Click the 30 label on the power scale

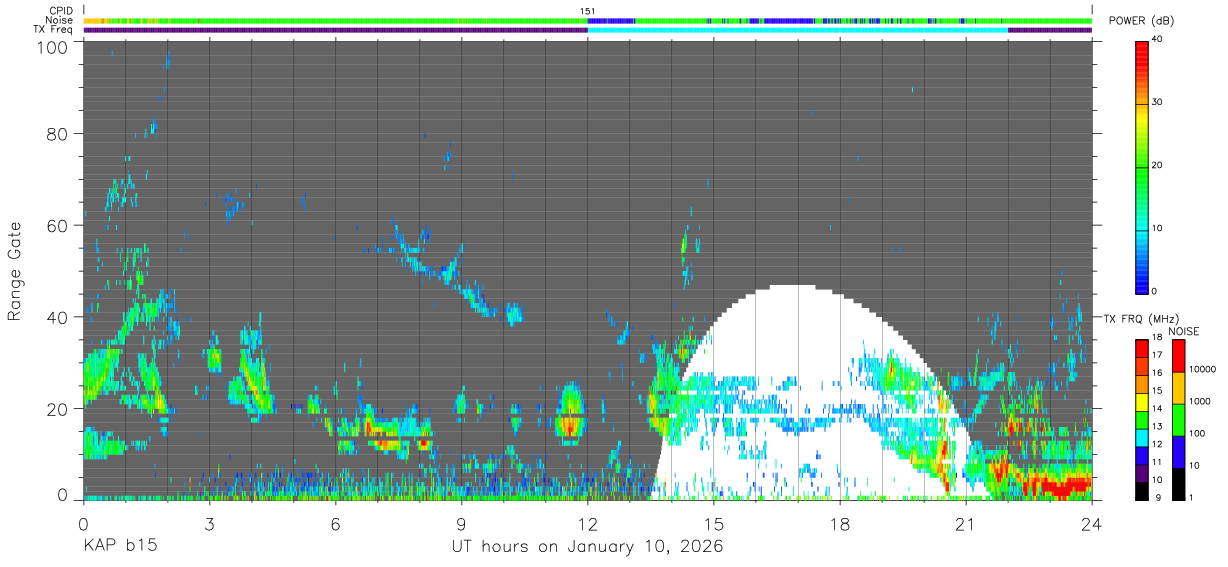1157,103
